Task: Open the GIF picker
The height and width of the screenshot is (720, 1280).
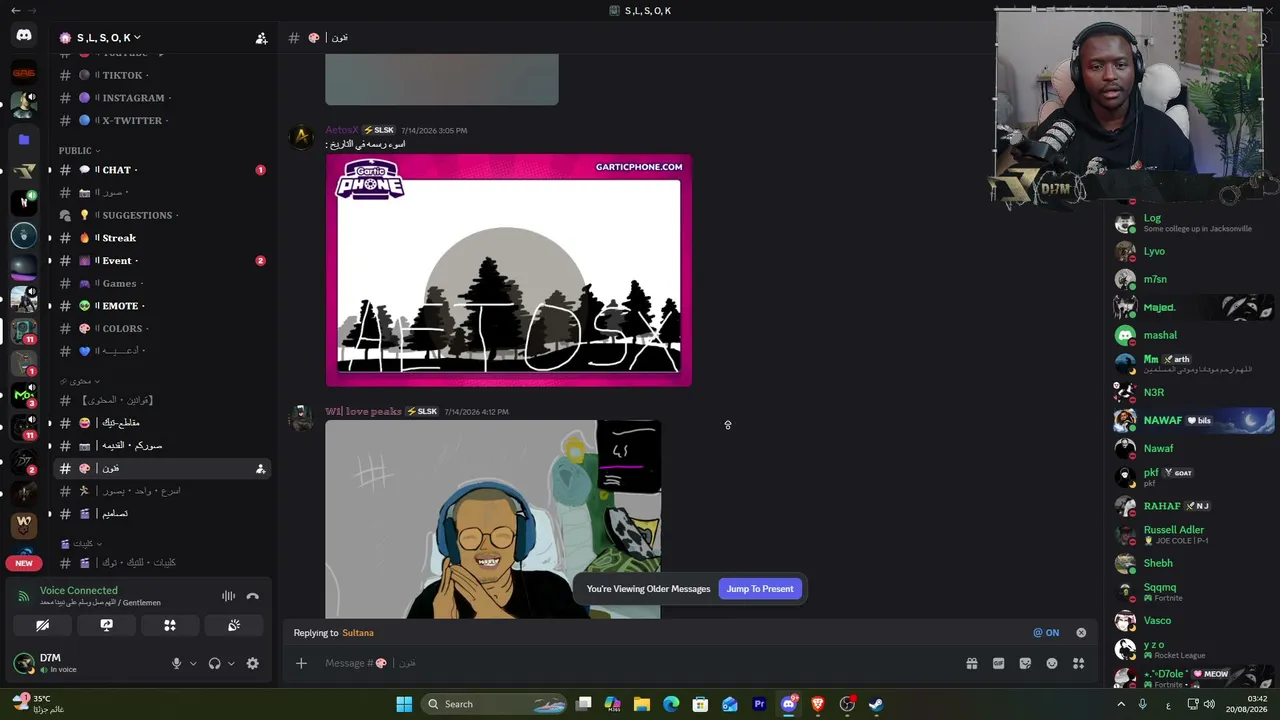Action: pos(998,663)
